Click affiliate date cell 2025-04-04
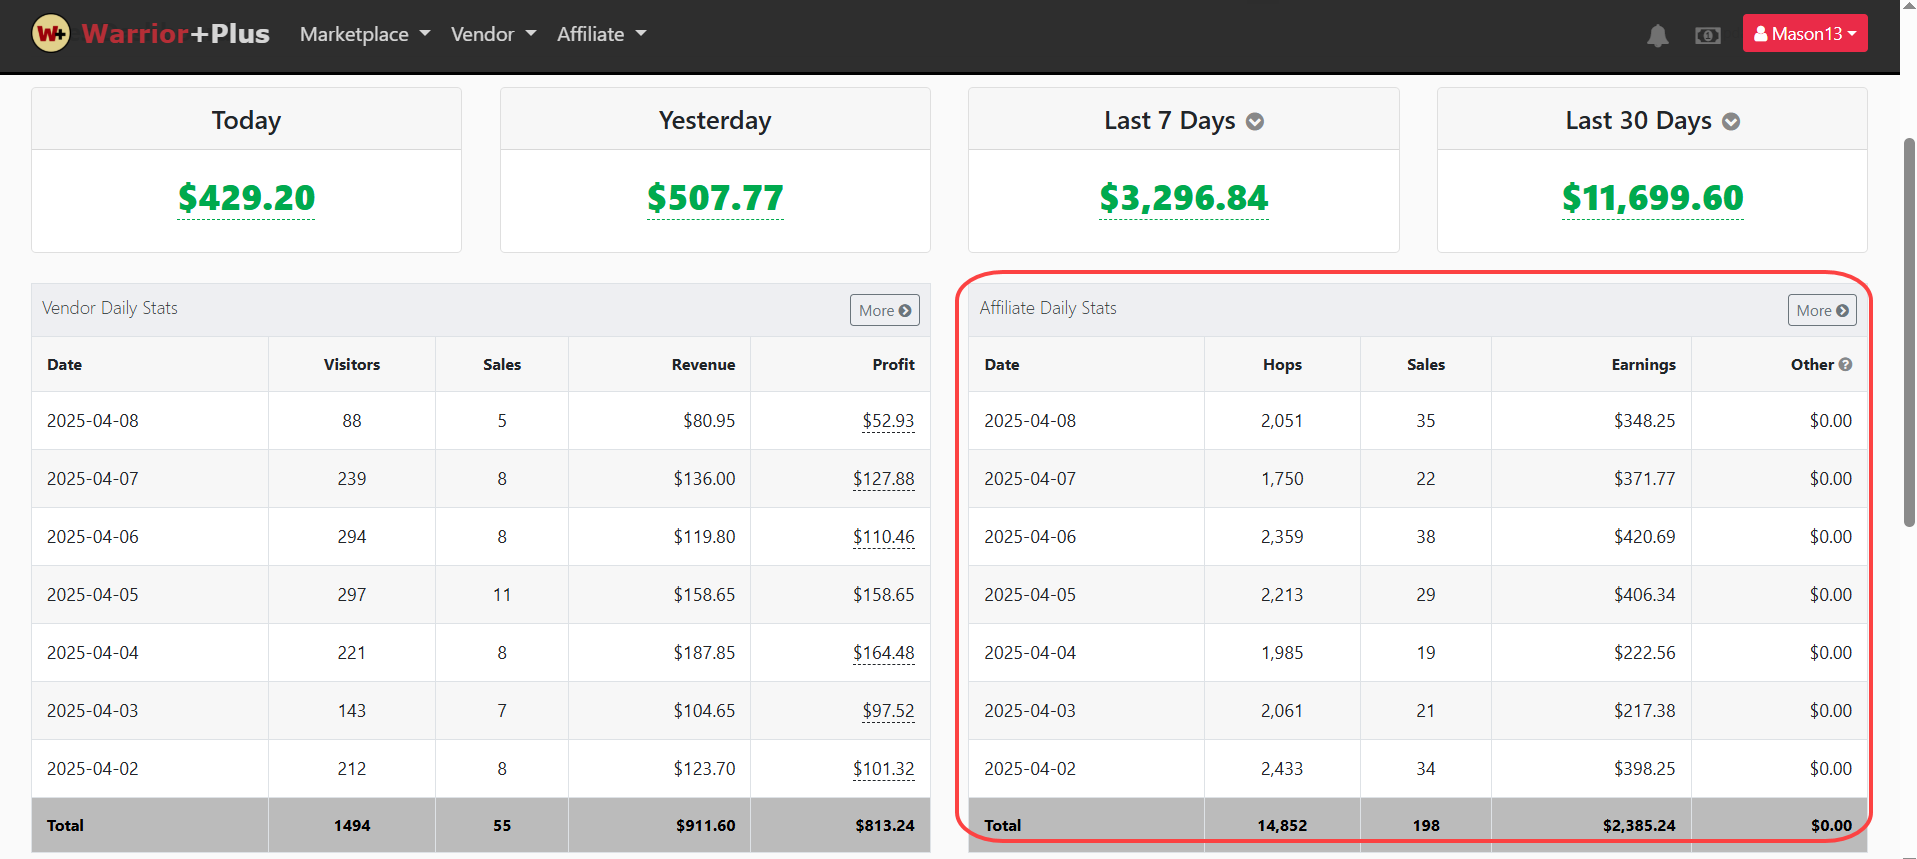The image size is (1917, 859). click(x=1030, y=653)
